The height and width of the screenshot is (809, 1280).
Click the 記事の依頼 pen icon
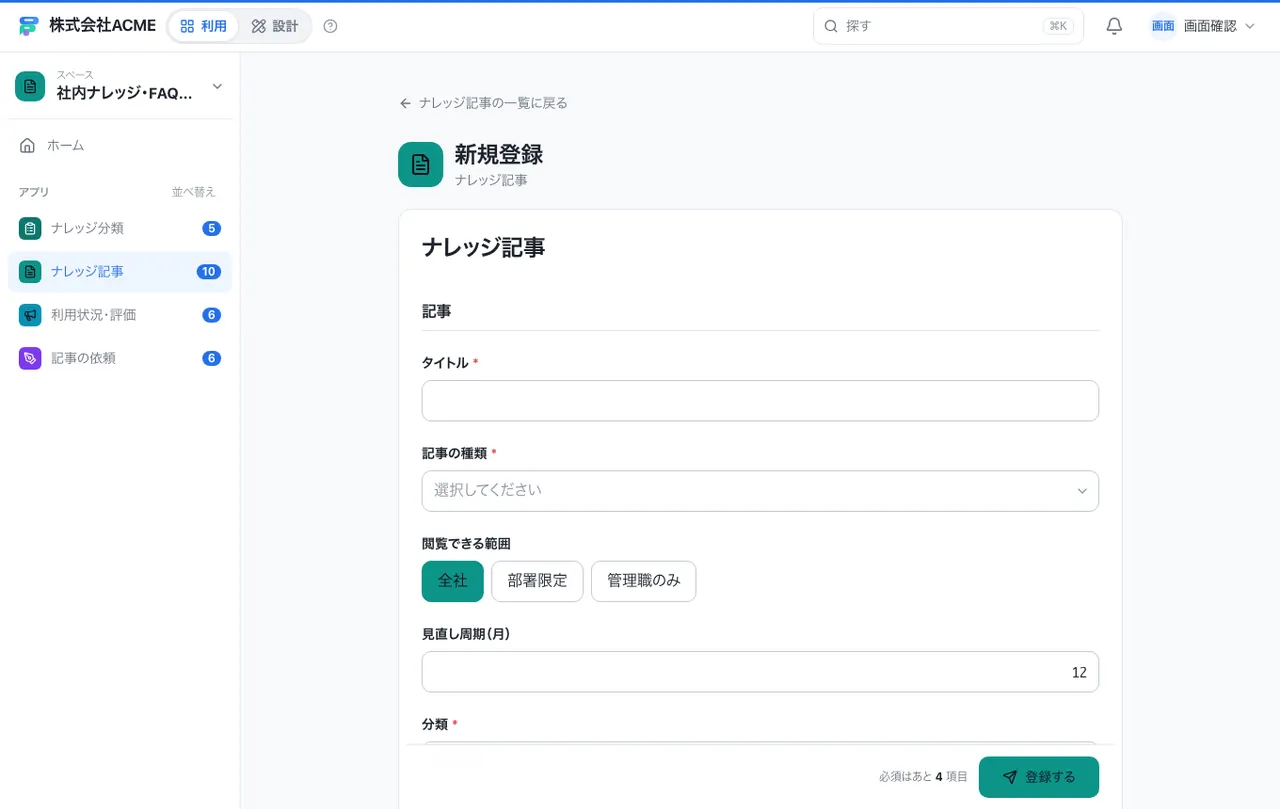pos(30,358)
